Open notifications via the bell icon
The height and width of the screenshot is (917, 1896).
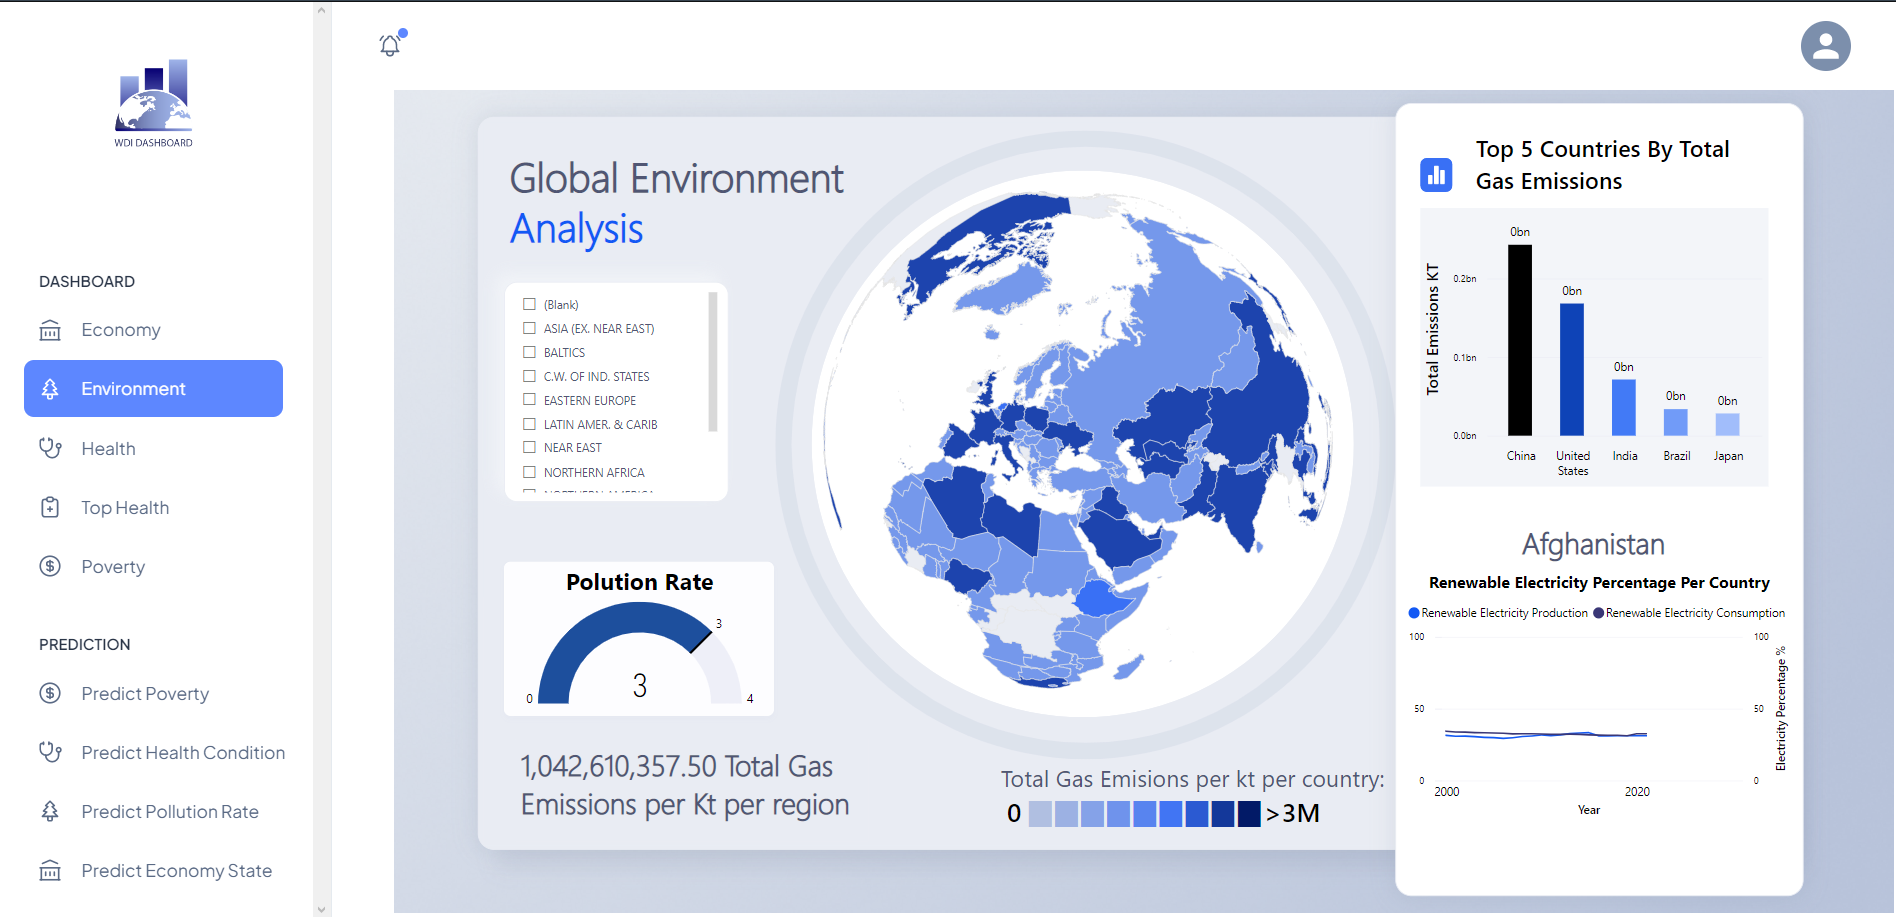388,45
